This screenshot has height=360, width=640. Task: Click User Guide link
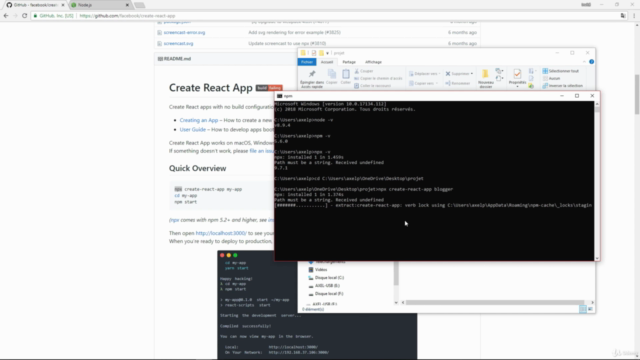pyautogui.click(x=193, y=129)
